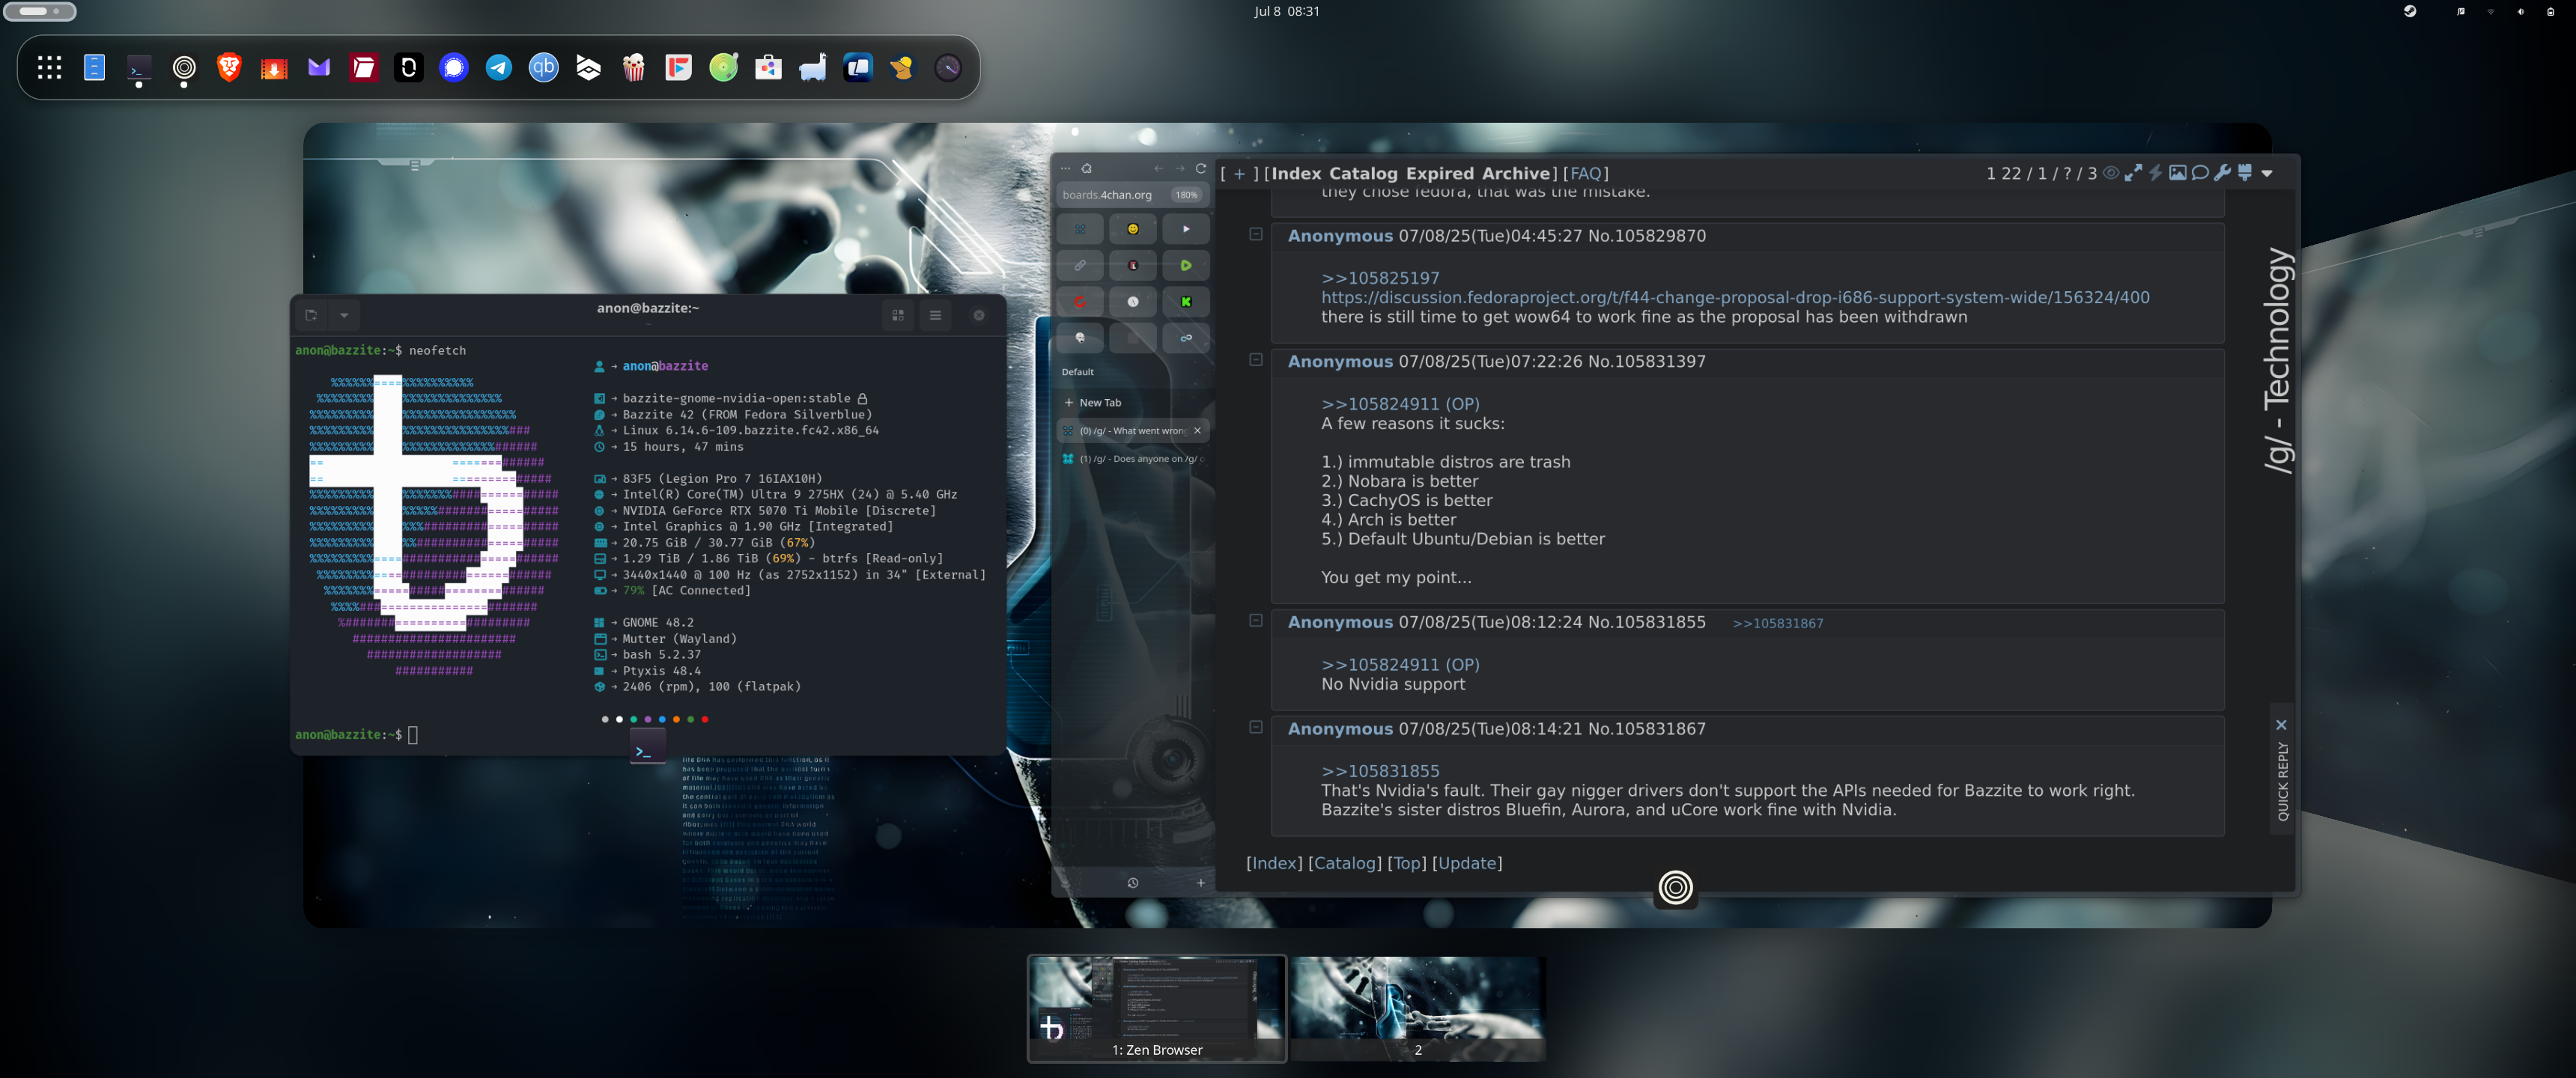
Task: Toggle the lightning bolt updater icon
Action: click(2155, 173)
